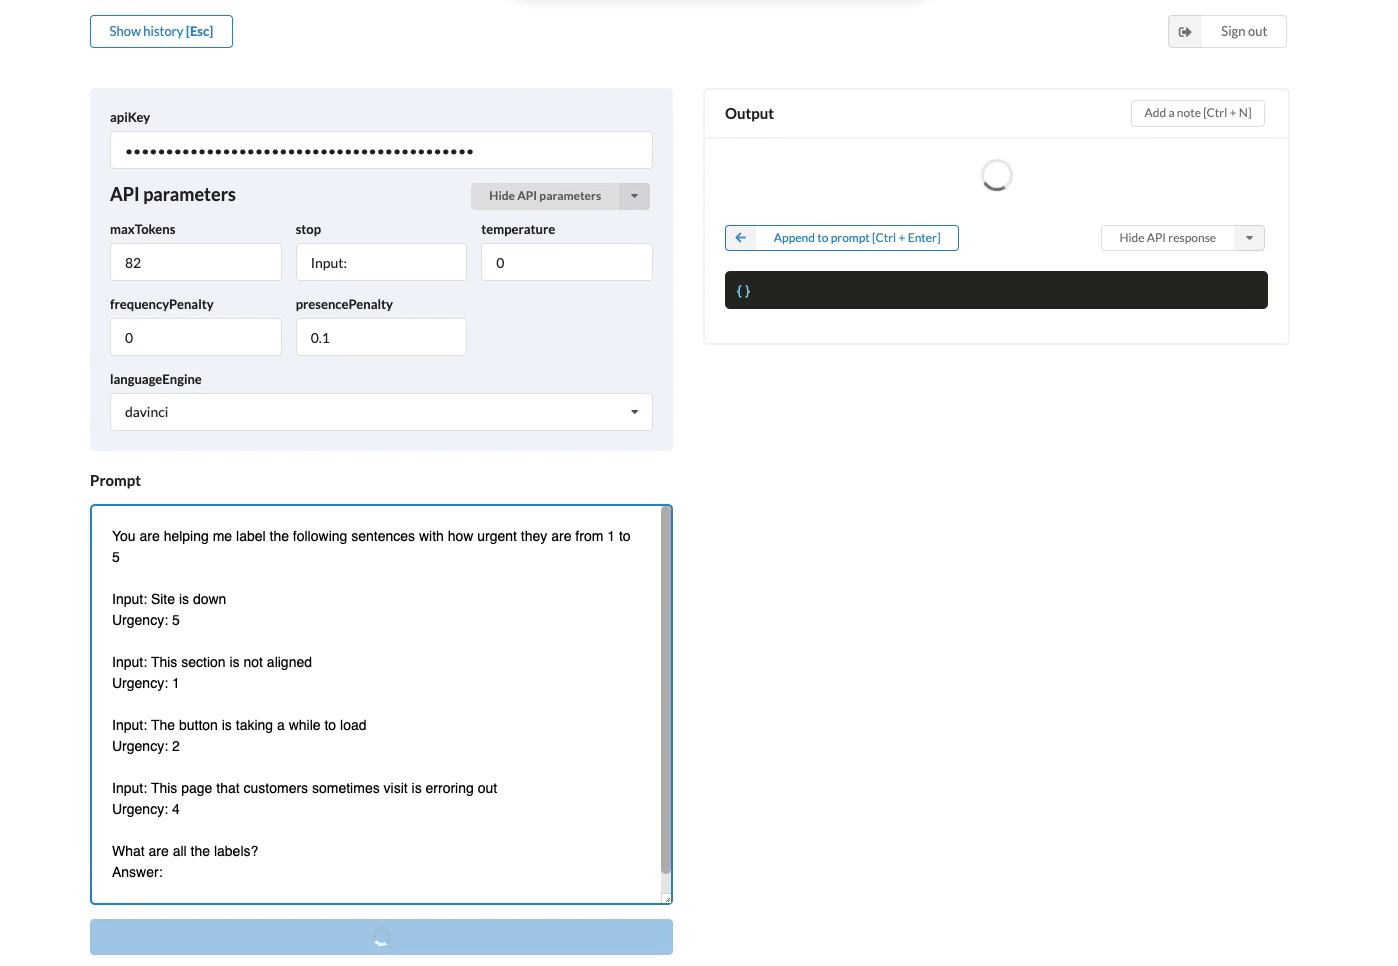The width and height of the screenshot is (1398, 966).
Task: Click Append to prompt [Ctrl + Enter]
Action: 842,238
